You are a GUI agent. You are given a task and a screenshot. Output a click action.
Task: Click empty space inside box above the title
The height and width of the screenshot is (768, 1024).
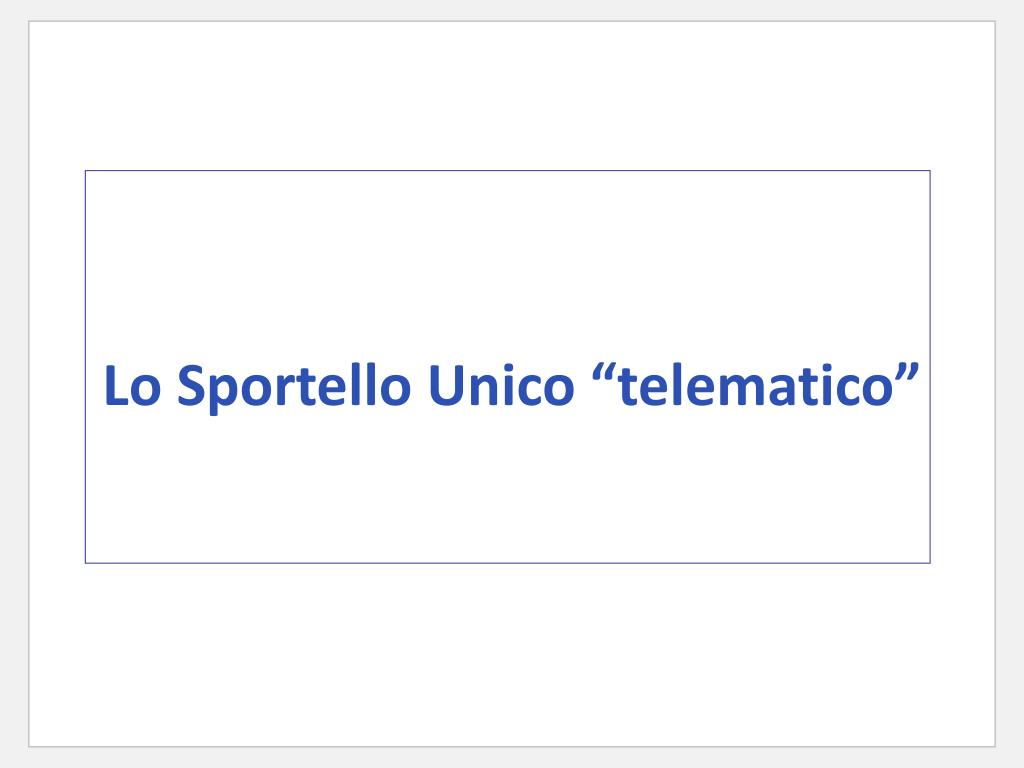point(507,261)
